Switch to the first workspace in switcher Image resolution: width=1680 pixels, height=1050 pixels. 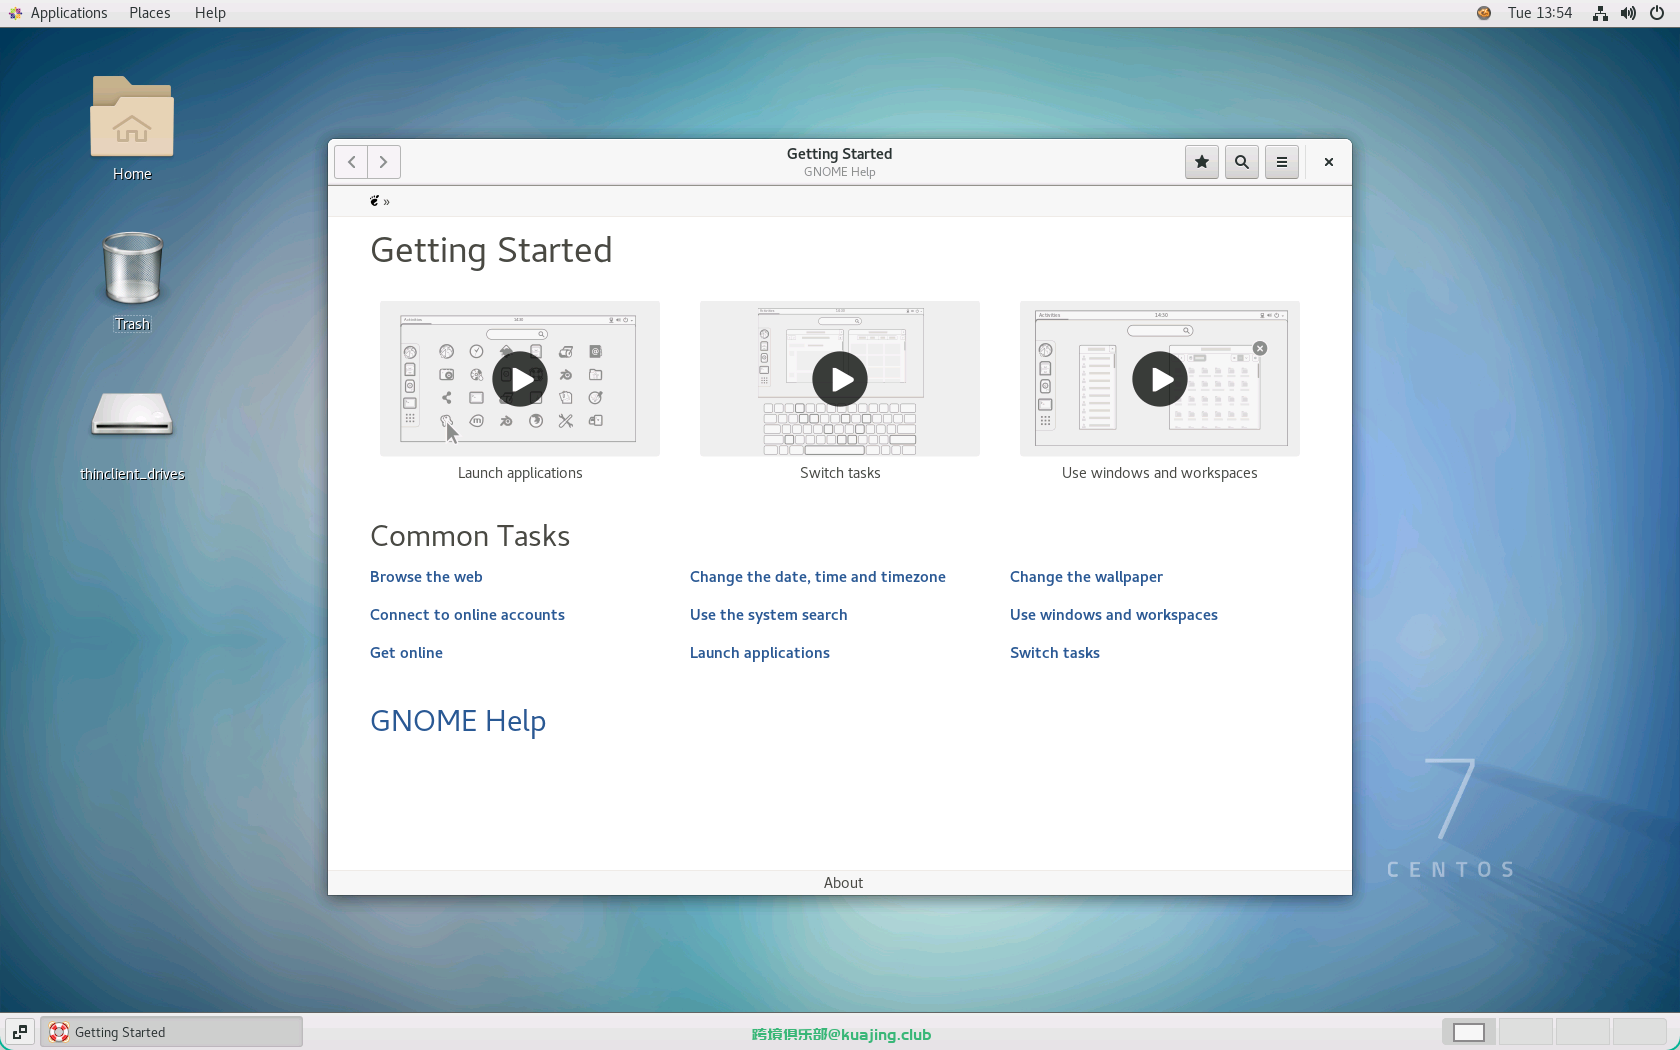(1469, 1032)
